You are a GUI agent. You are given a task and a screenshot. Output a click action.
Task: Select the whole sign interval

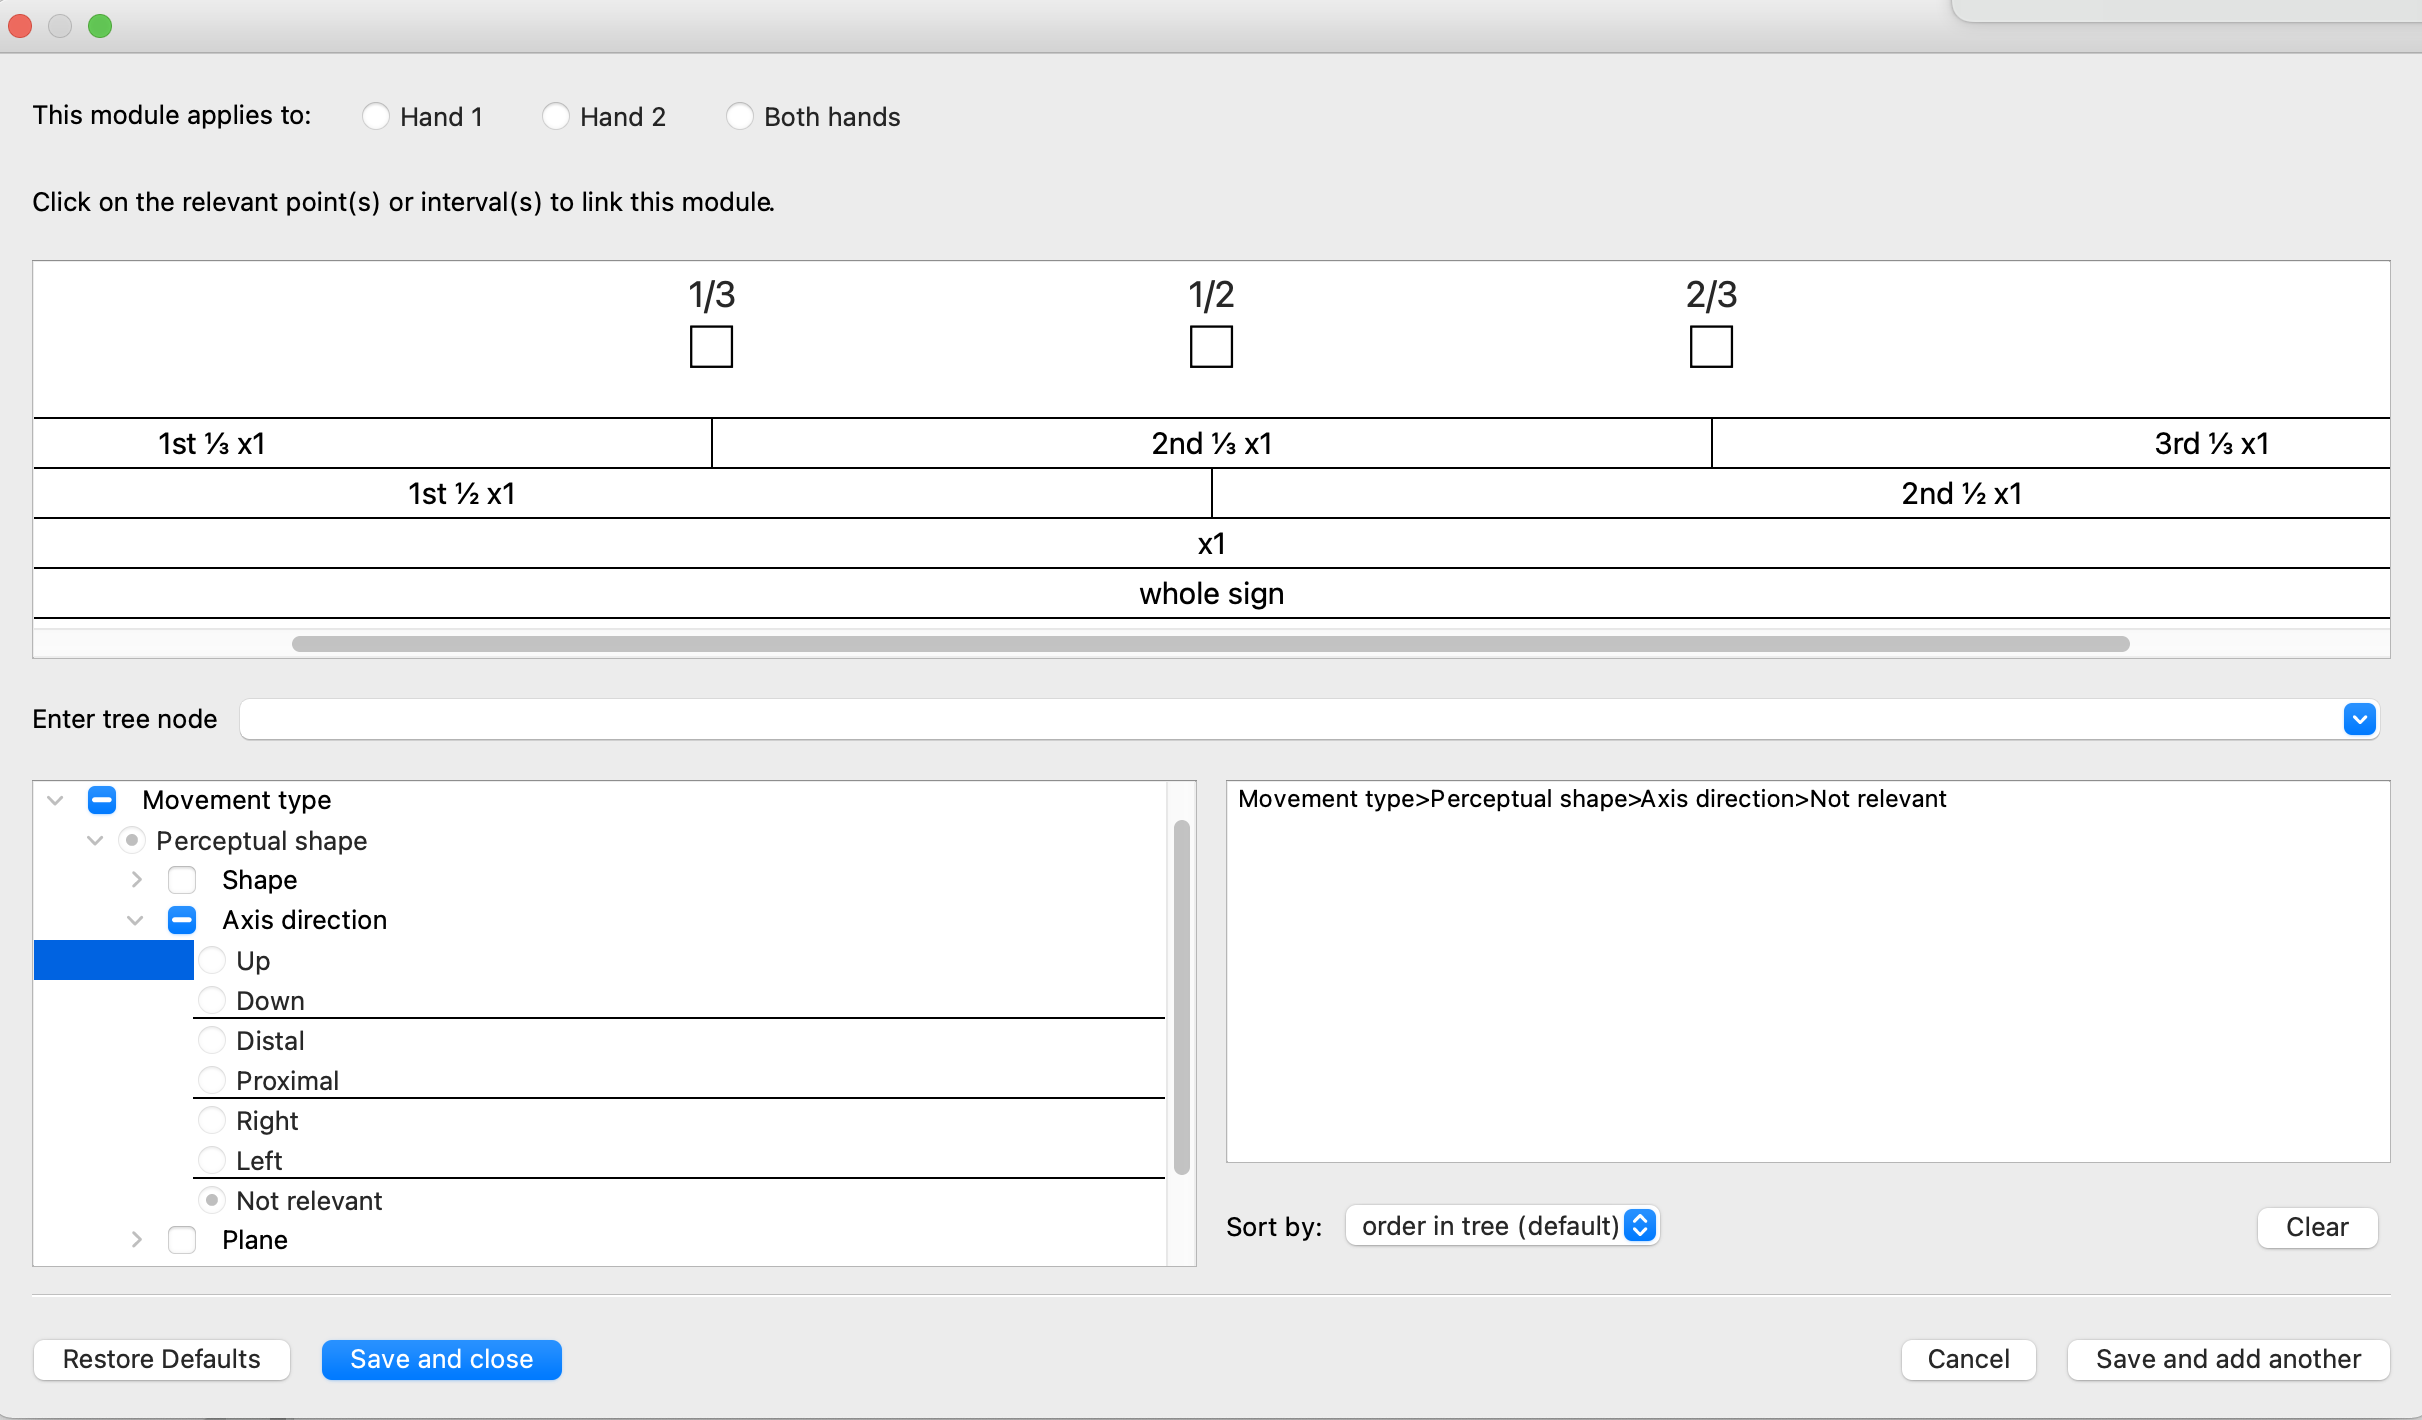click(1210, 592)
